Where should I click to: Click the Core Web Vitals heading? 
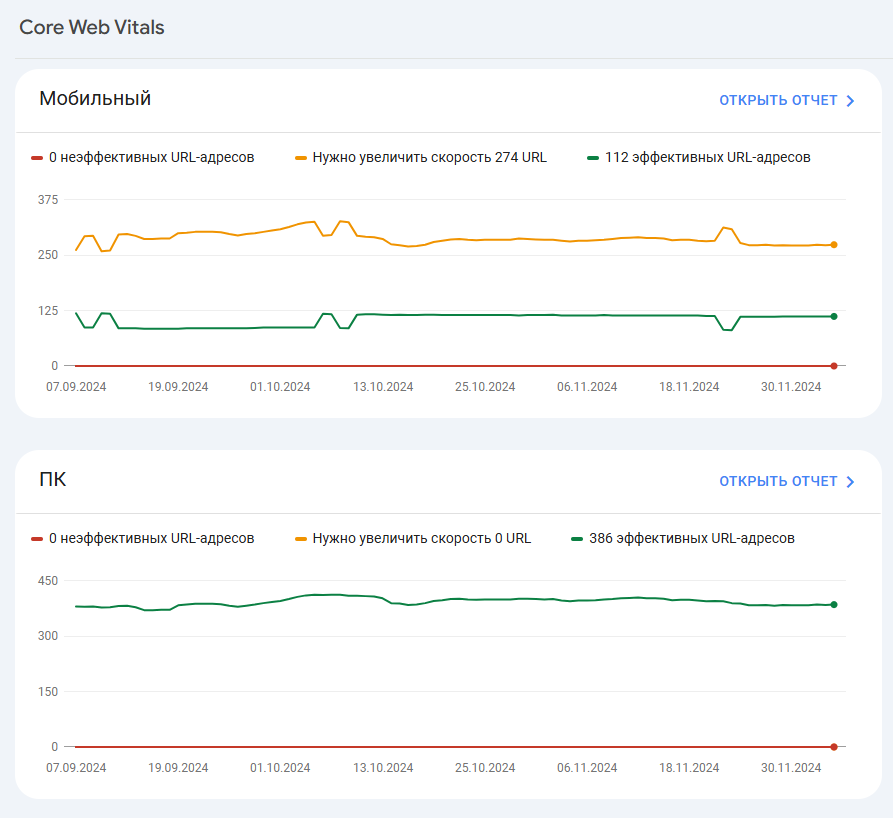pos(91,28)
